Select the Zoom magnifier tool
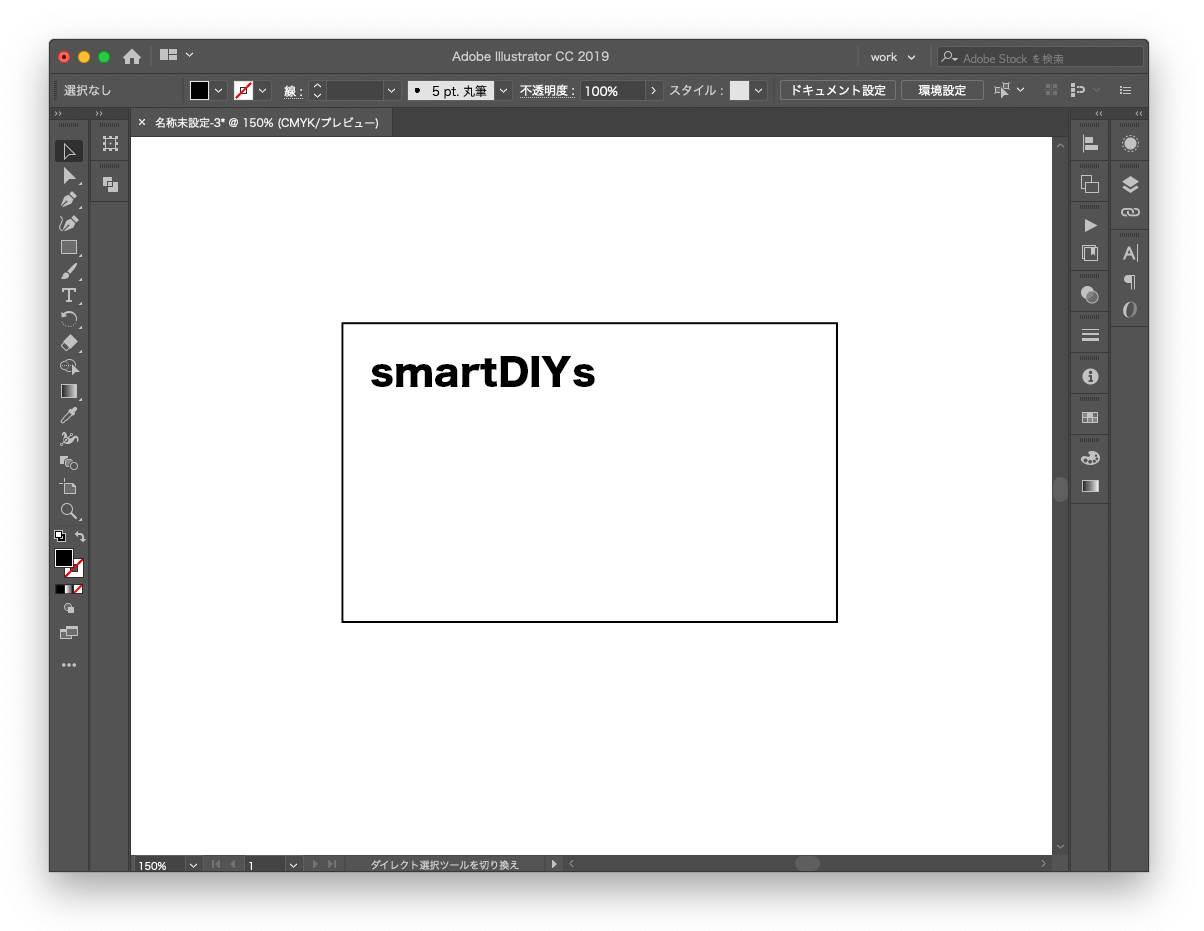 click(69, 511)
